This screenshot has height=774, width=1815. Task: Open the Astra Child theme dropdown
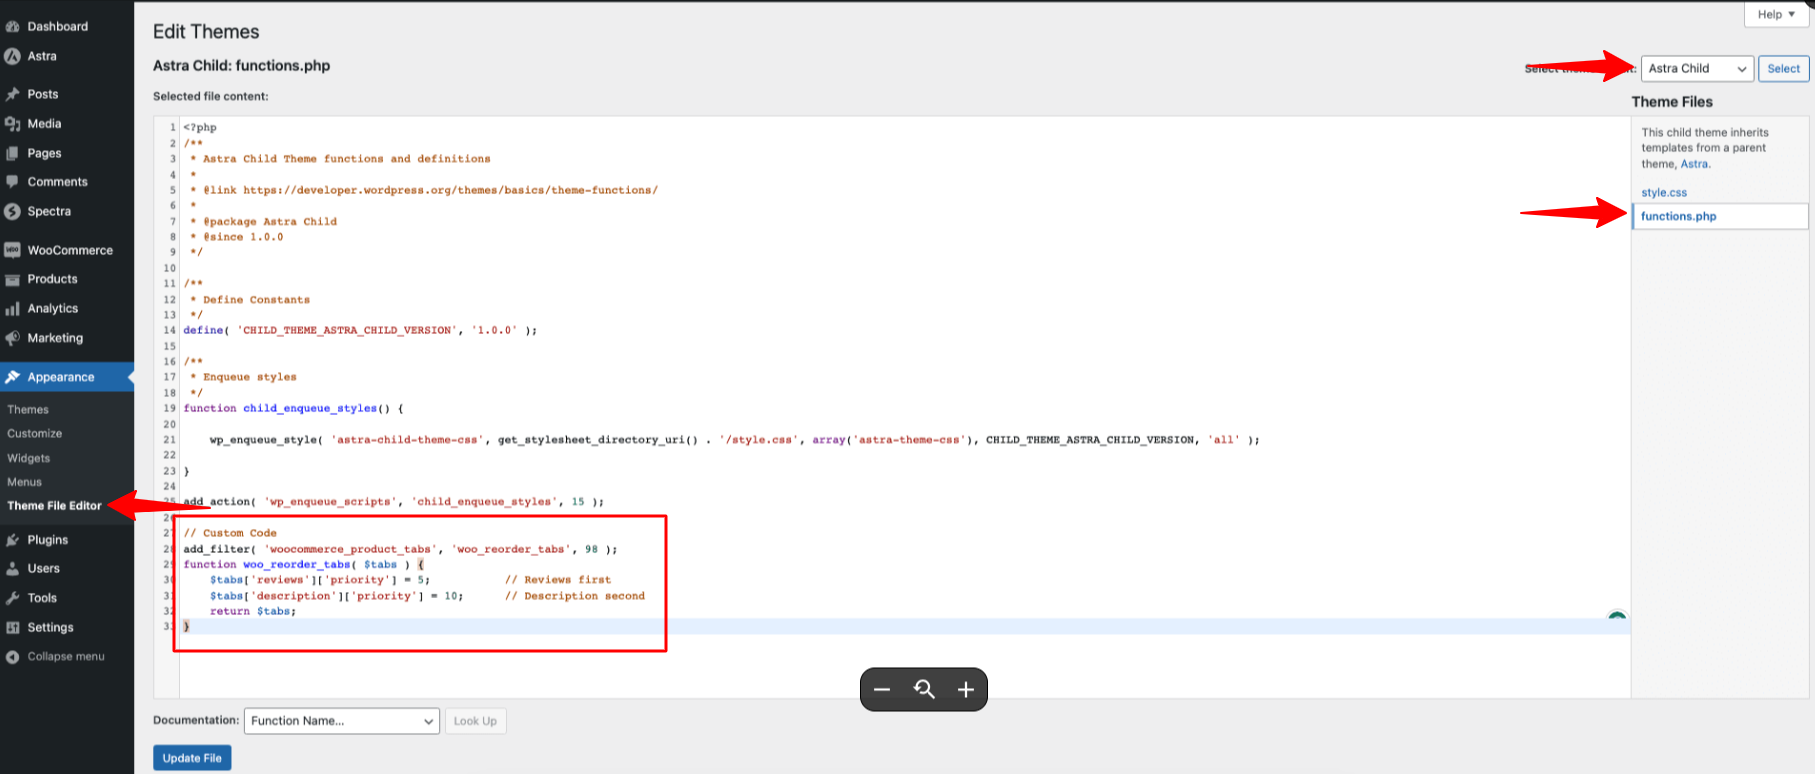pyautogui.click(x=1696, y=69)
